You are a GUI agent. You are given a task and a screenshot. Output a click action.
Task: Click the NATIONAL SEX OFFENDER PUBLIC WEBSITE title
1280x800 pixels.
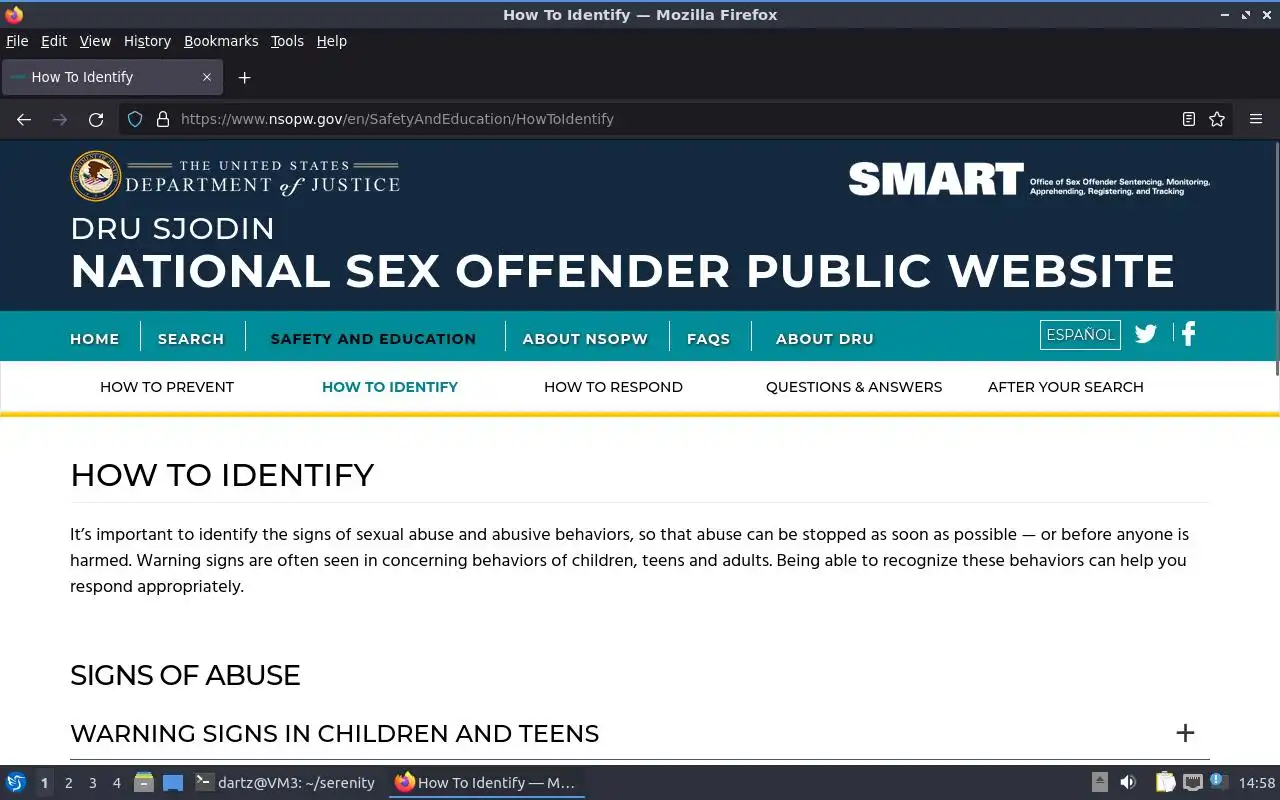coord(622,271)
